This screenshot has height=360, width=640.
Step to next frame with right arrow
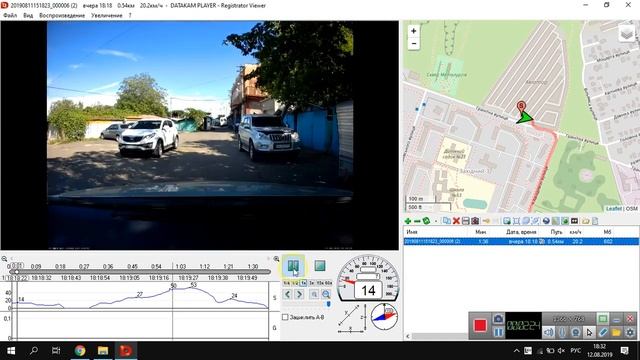pyautogui.click(x=299, y=294)
